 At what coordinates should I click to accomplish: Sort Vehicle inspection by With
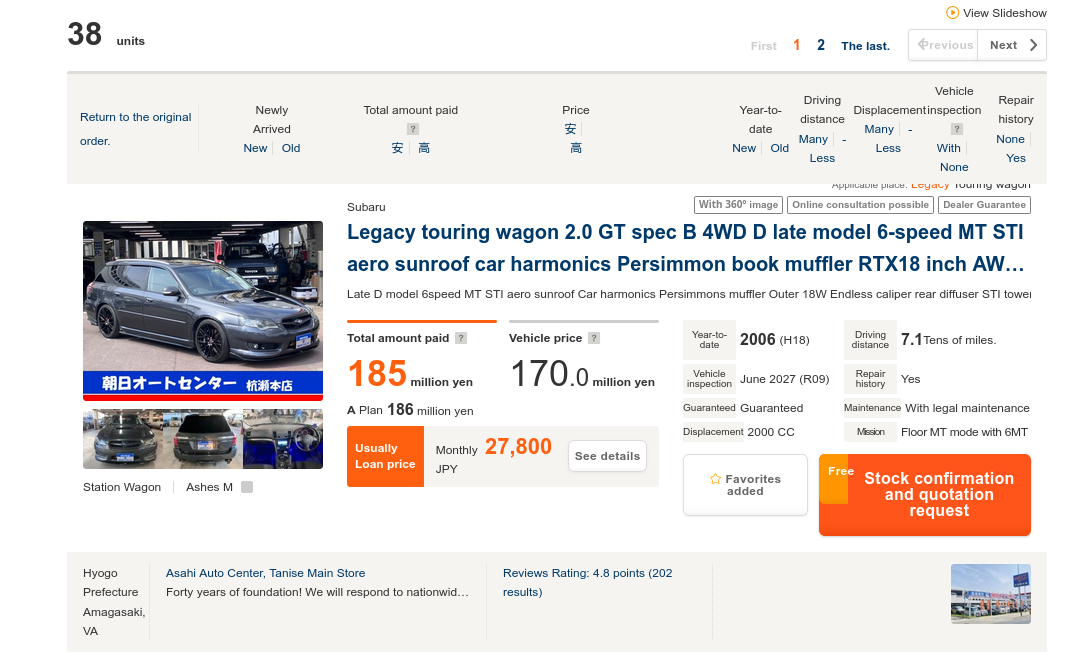[948, 148]
